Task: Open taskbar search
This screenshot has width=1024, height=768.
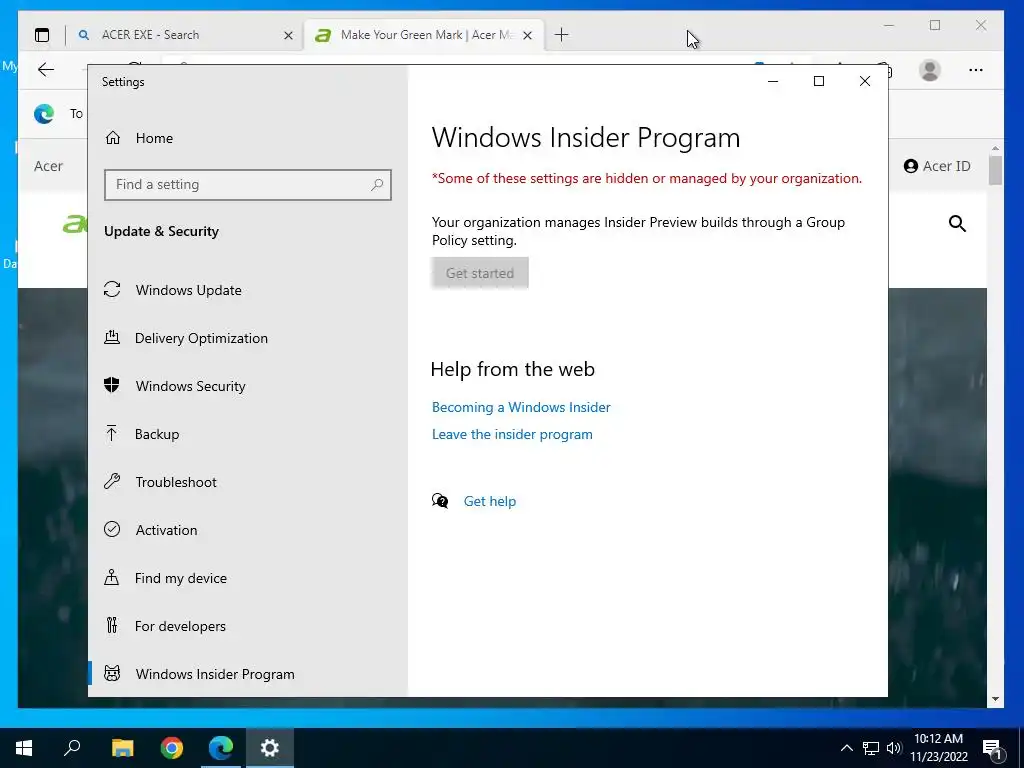Action: [72, 748]
